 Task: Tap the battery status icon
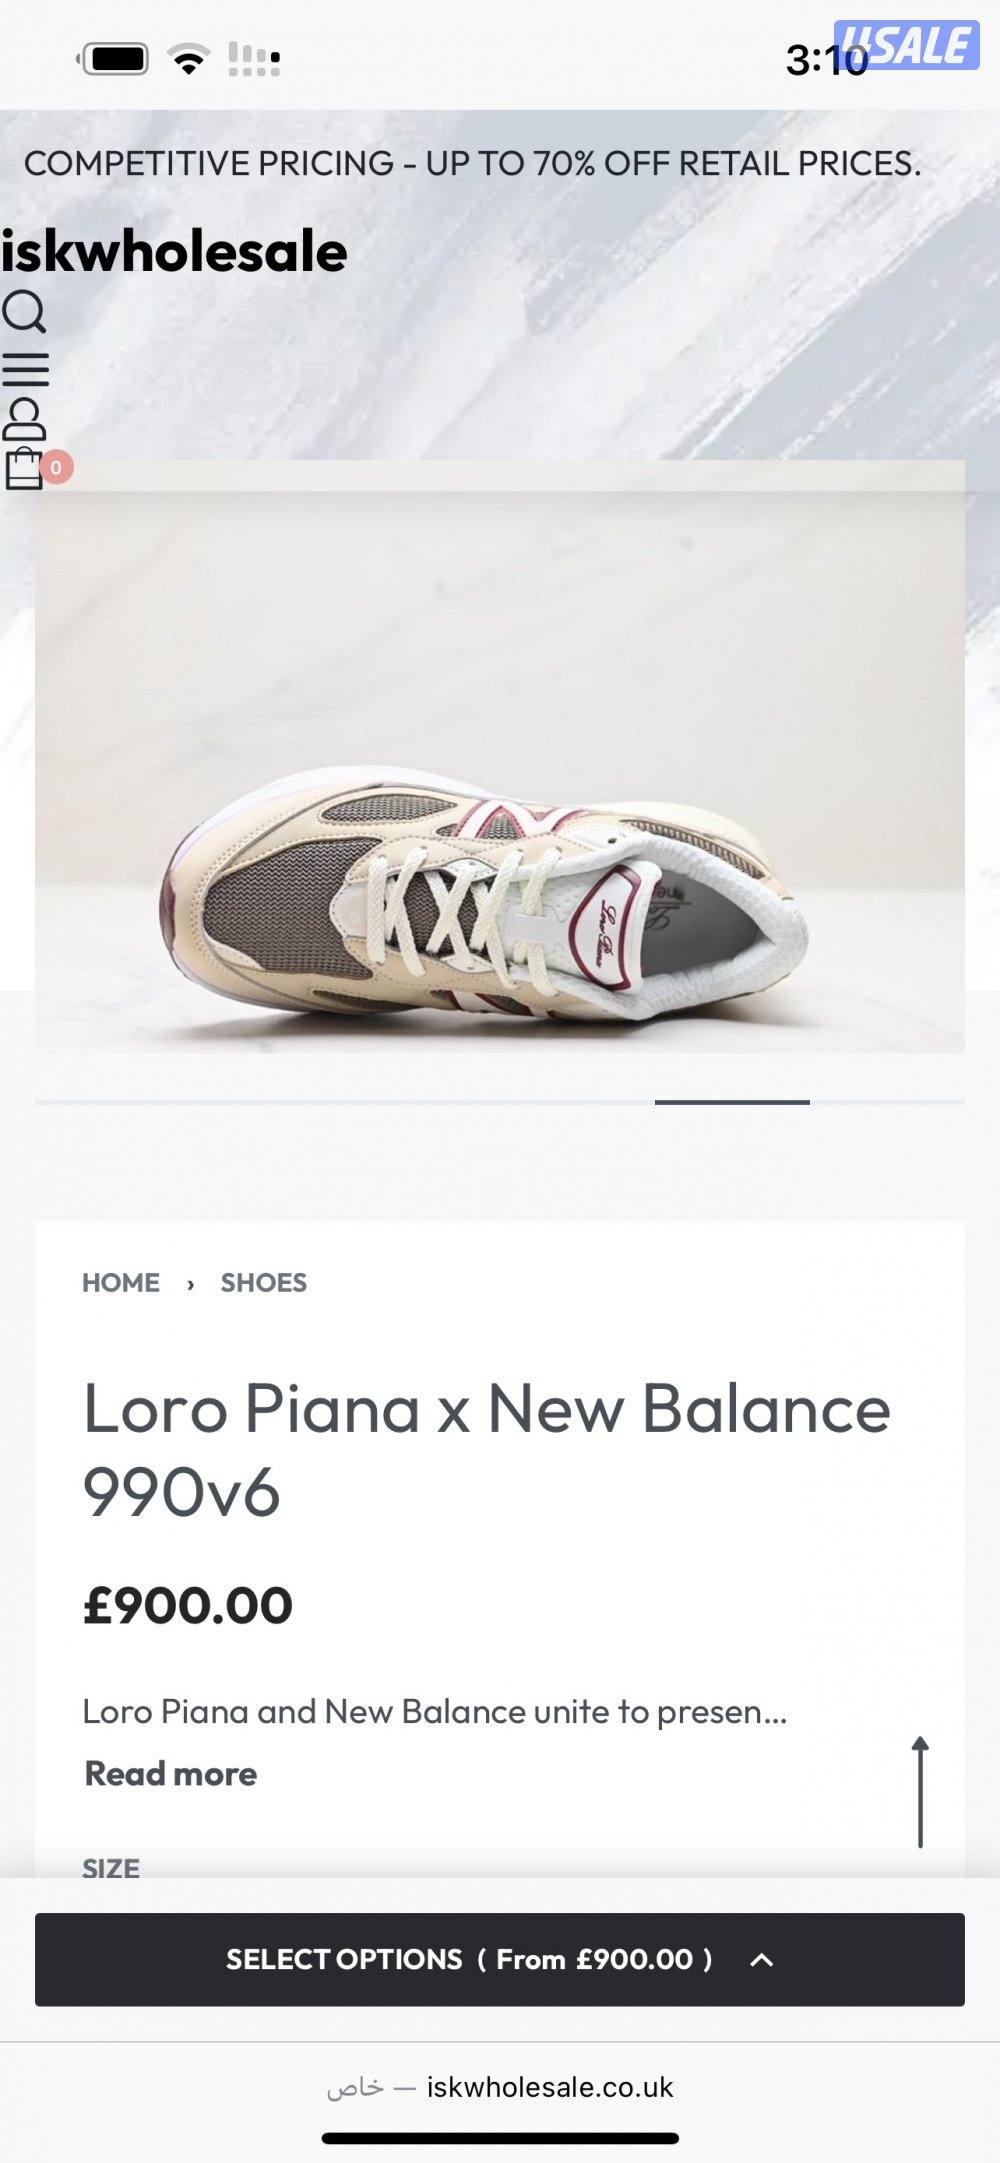114,59
